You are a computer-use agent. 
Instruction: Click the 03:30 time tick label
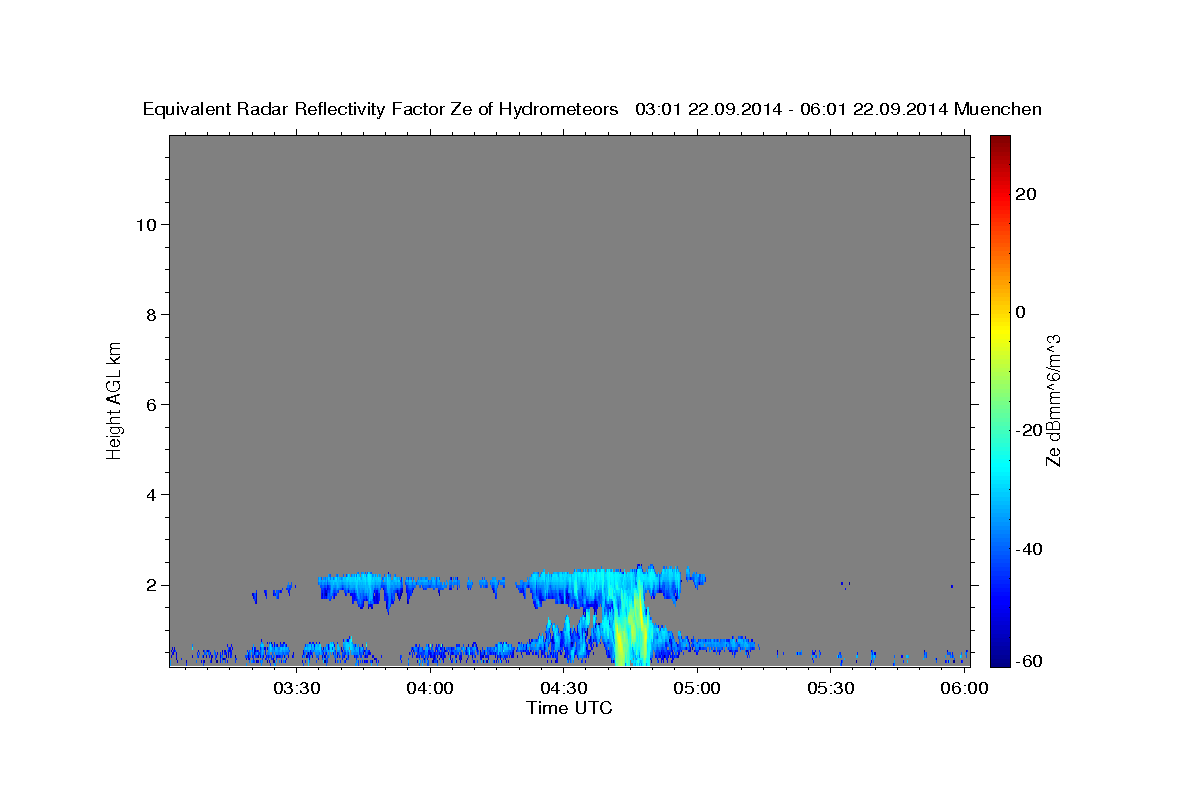[x=297, y=688]
